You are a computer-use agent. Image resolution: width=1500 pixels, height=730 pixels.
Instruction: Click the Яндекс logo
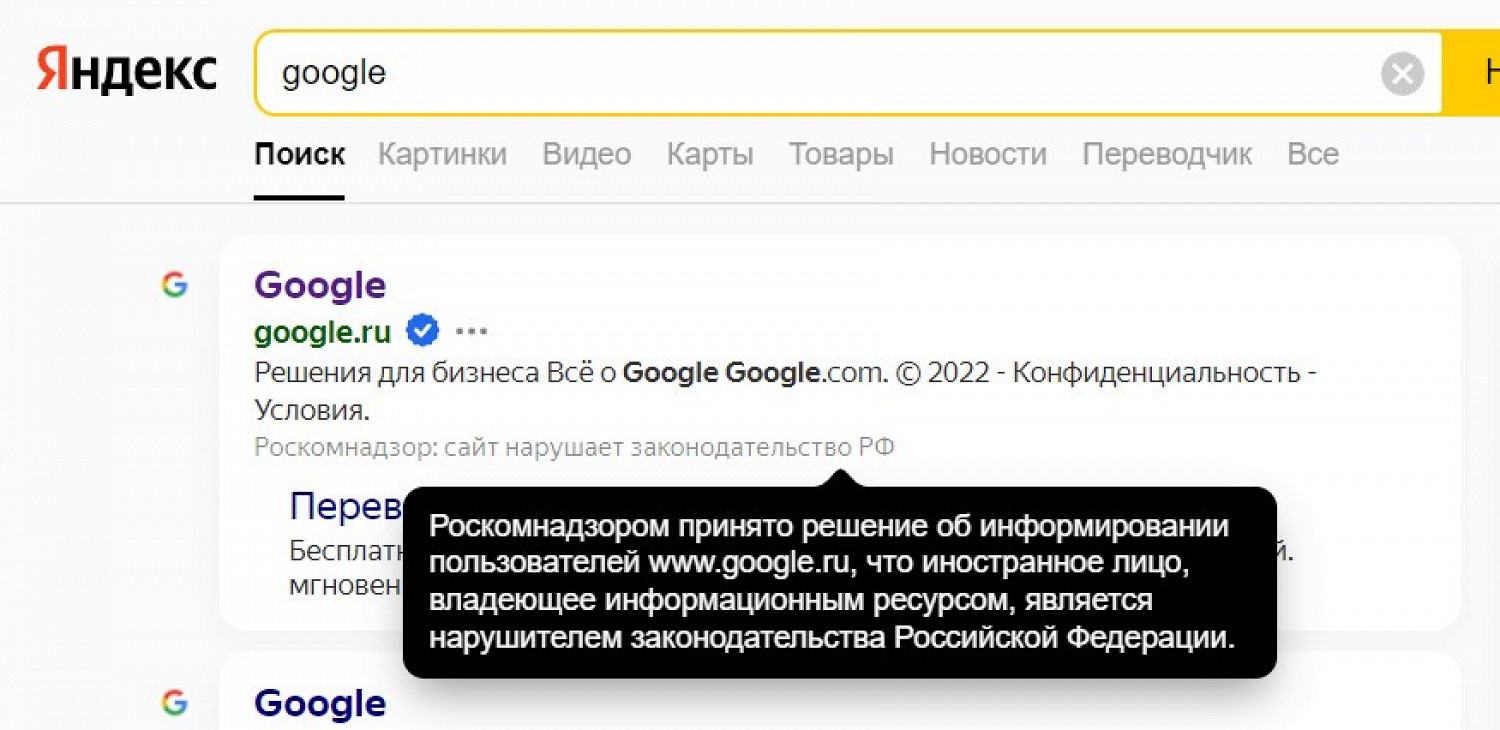pos(127,72)
